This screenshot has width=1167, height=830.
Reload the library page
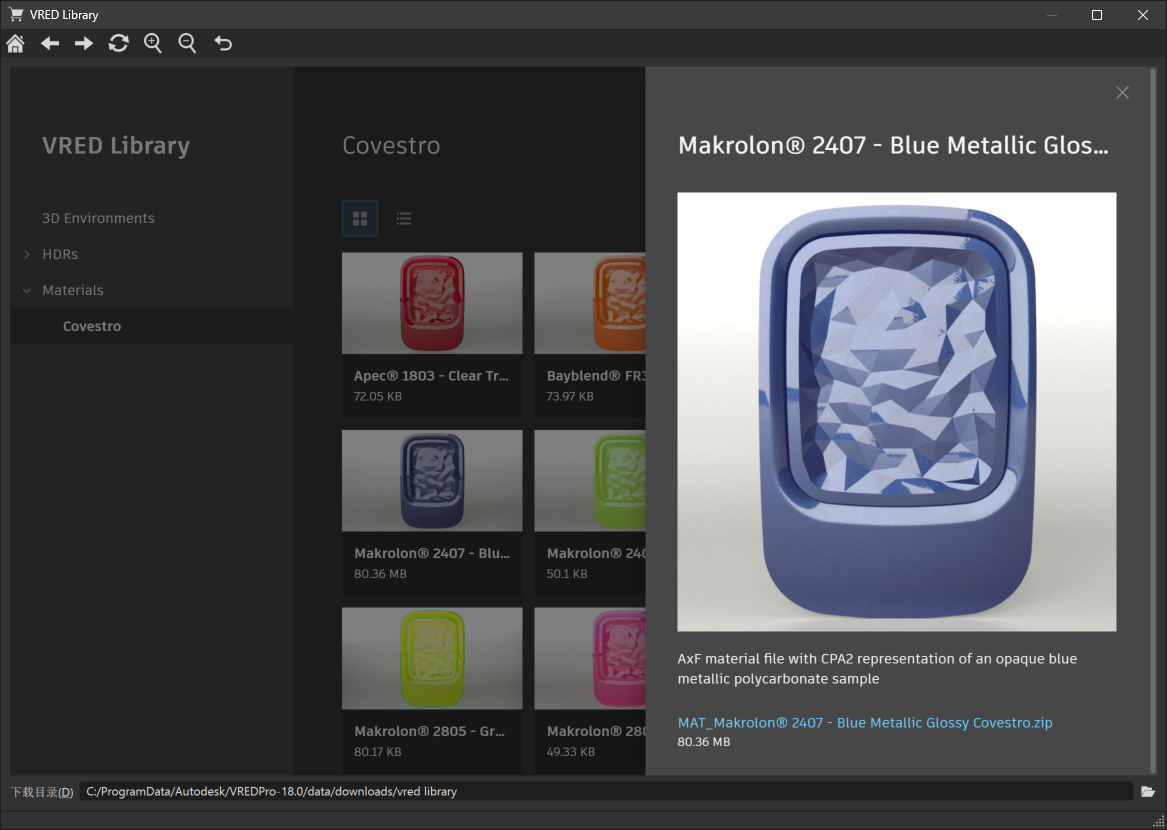[x=118, y=43]
